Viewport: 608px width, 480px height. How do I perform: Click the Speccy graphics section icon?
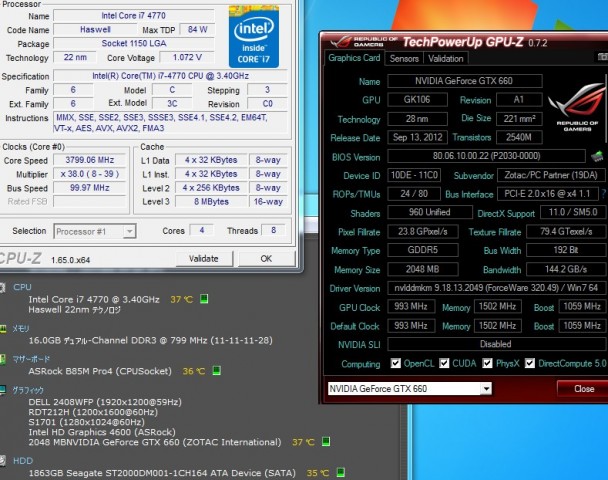pos(3,390)
